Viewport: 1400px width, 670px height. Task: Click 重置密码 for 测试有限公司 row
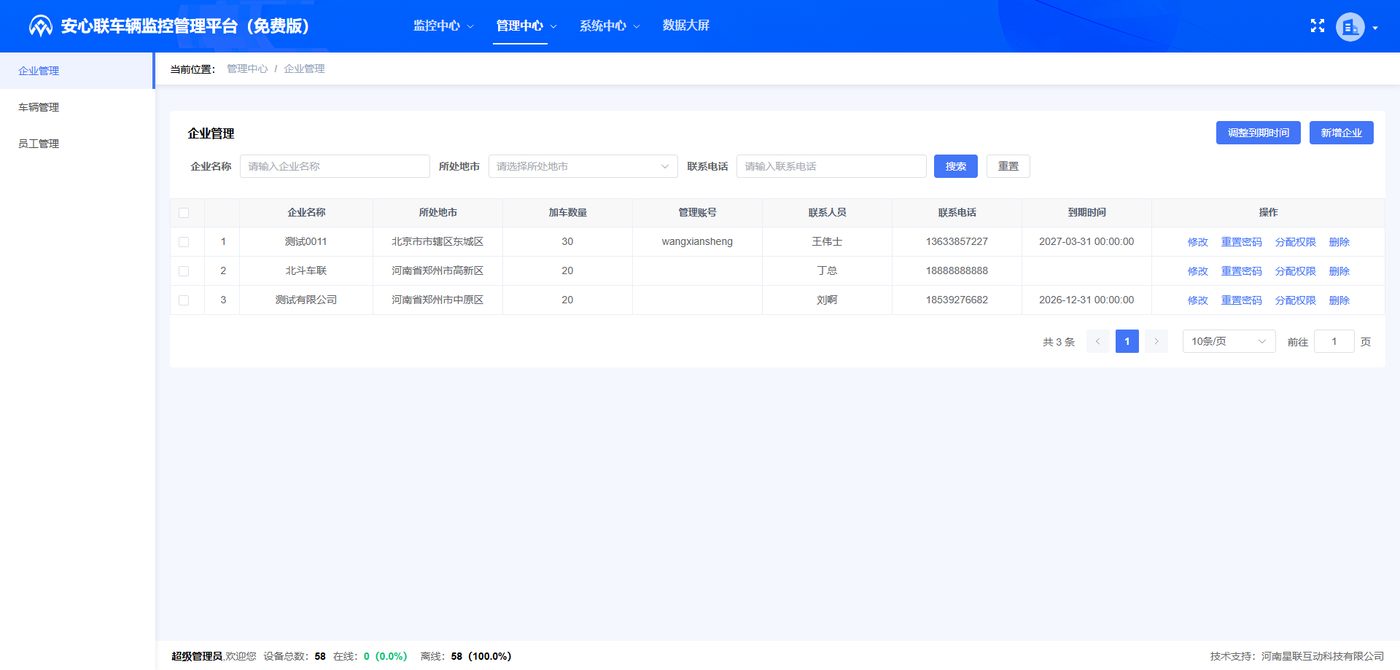[1241, 300]
